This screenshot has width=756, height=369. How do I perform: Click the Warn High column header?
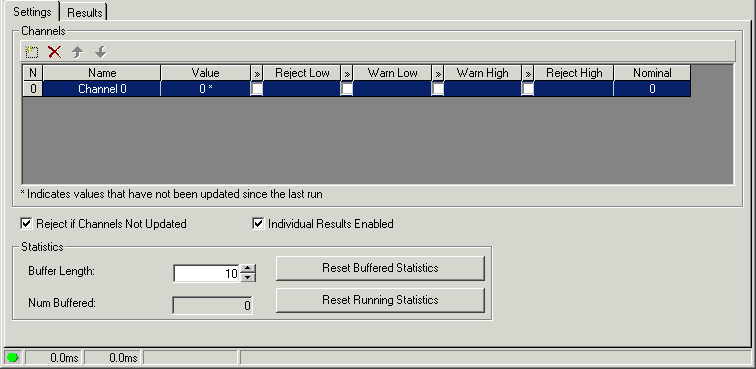point(483,73)
